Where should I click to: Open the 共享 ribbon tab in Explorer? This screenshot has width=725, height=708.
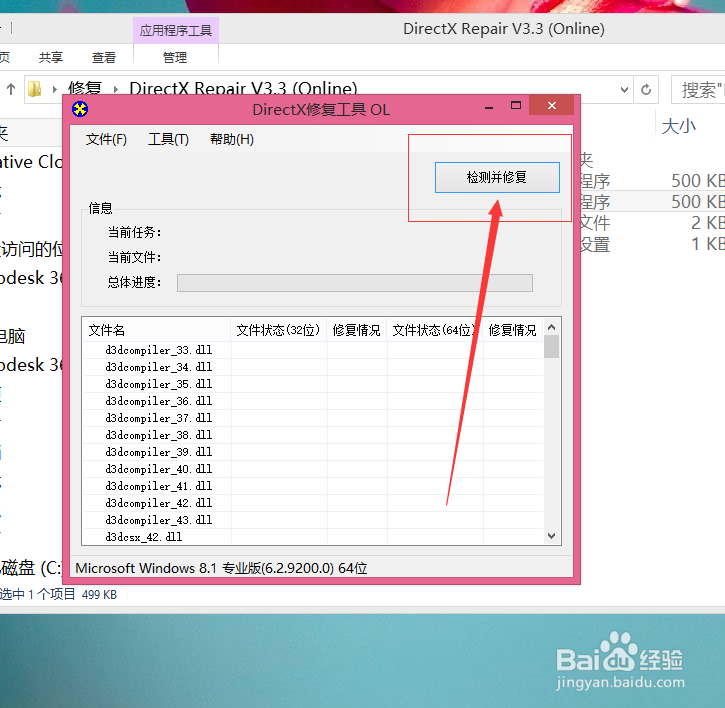(x=51, y=57)
